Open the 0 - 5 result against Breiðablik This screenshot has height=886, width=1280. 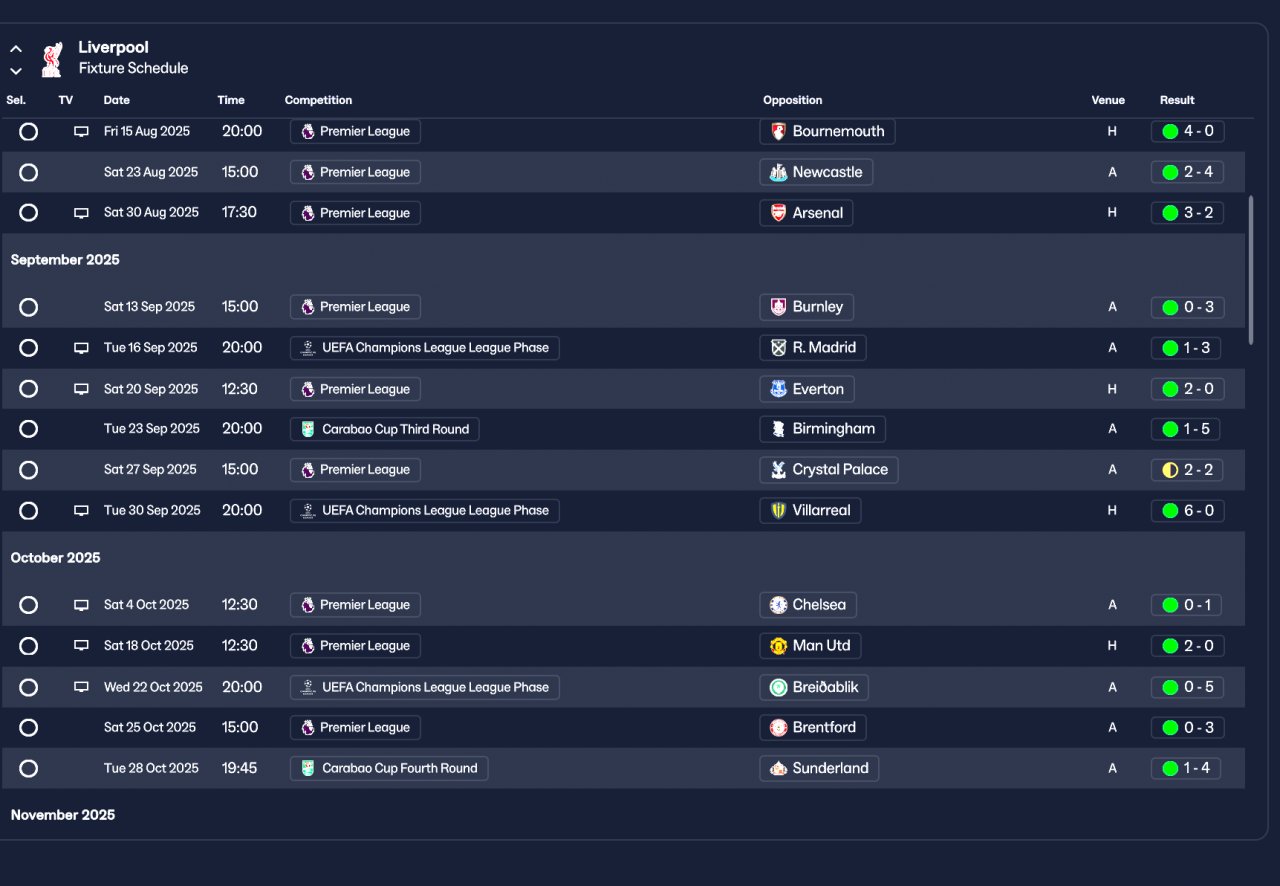(x=1187, y=687)
